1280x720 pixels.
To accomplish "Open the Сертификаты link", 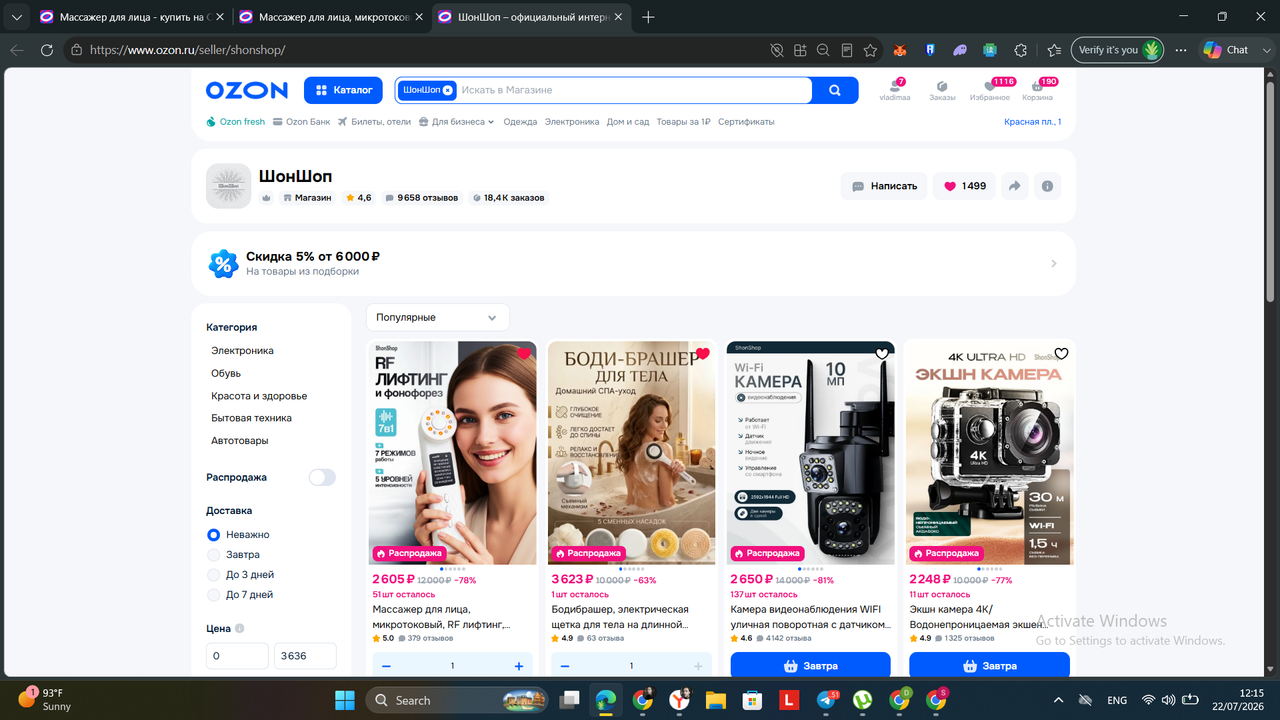I will point(746,122).
